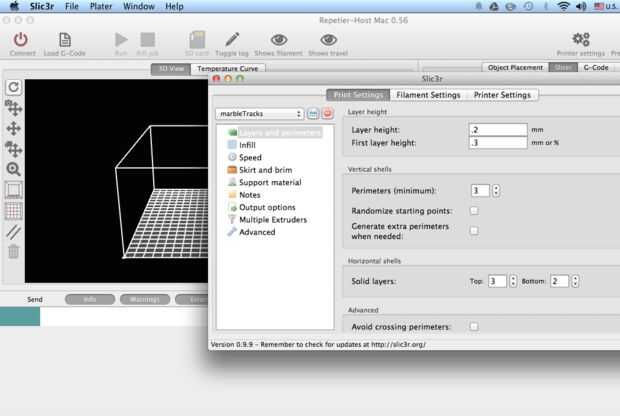Select Advanced in the settings tree
The width and height of the screenshot is (620, 416).
(251, 232)
